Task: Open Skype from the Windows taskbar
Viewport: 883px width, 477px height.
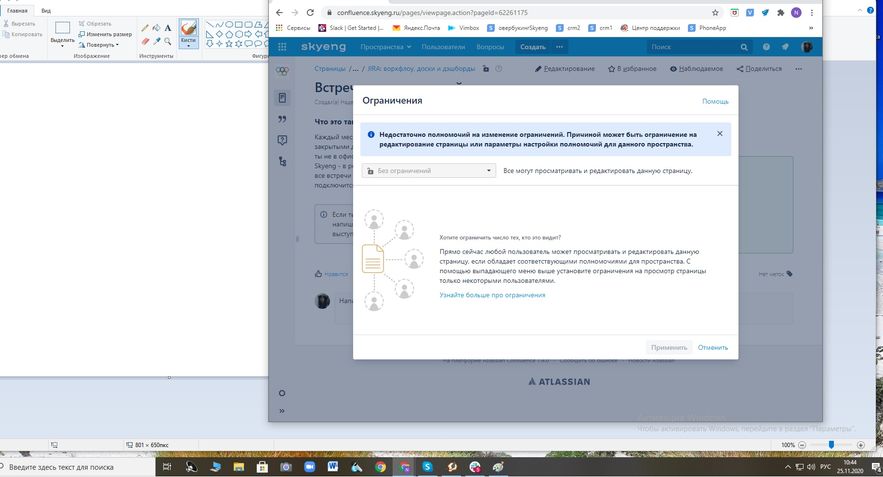Action: coord(427,467)
